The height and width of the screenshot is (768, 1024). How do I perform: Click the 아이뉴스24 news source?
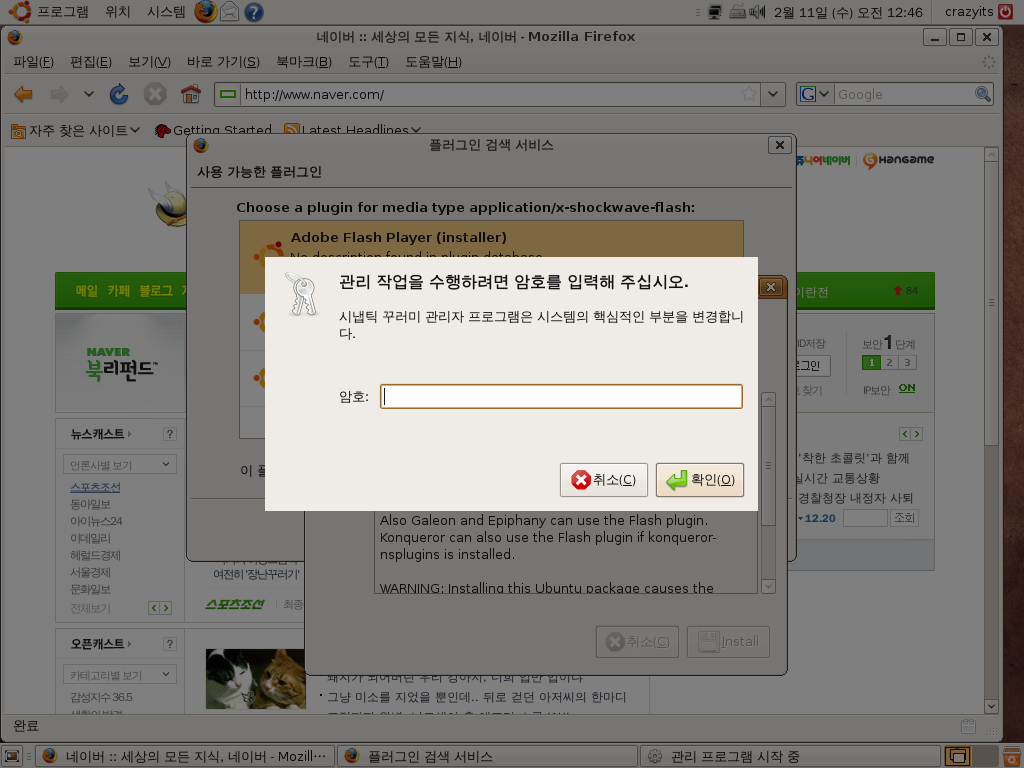(96, 521)
